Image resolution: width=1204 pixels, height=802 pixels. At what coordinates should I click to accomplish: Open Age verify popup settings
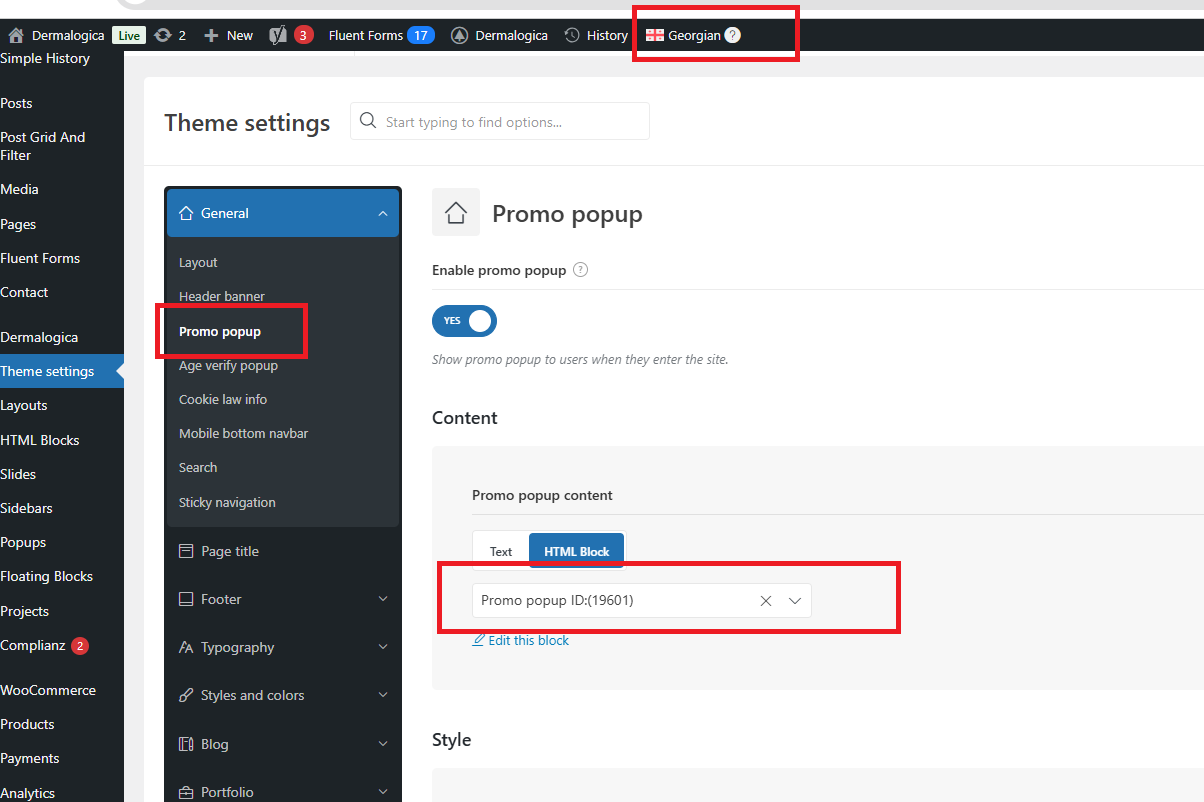(x=228, y=365)
